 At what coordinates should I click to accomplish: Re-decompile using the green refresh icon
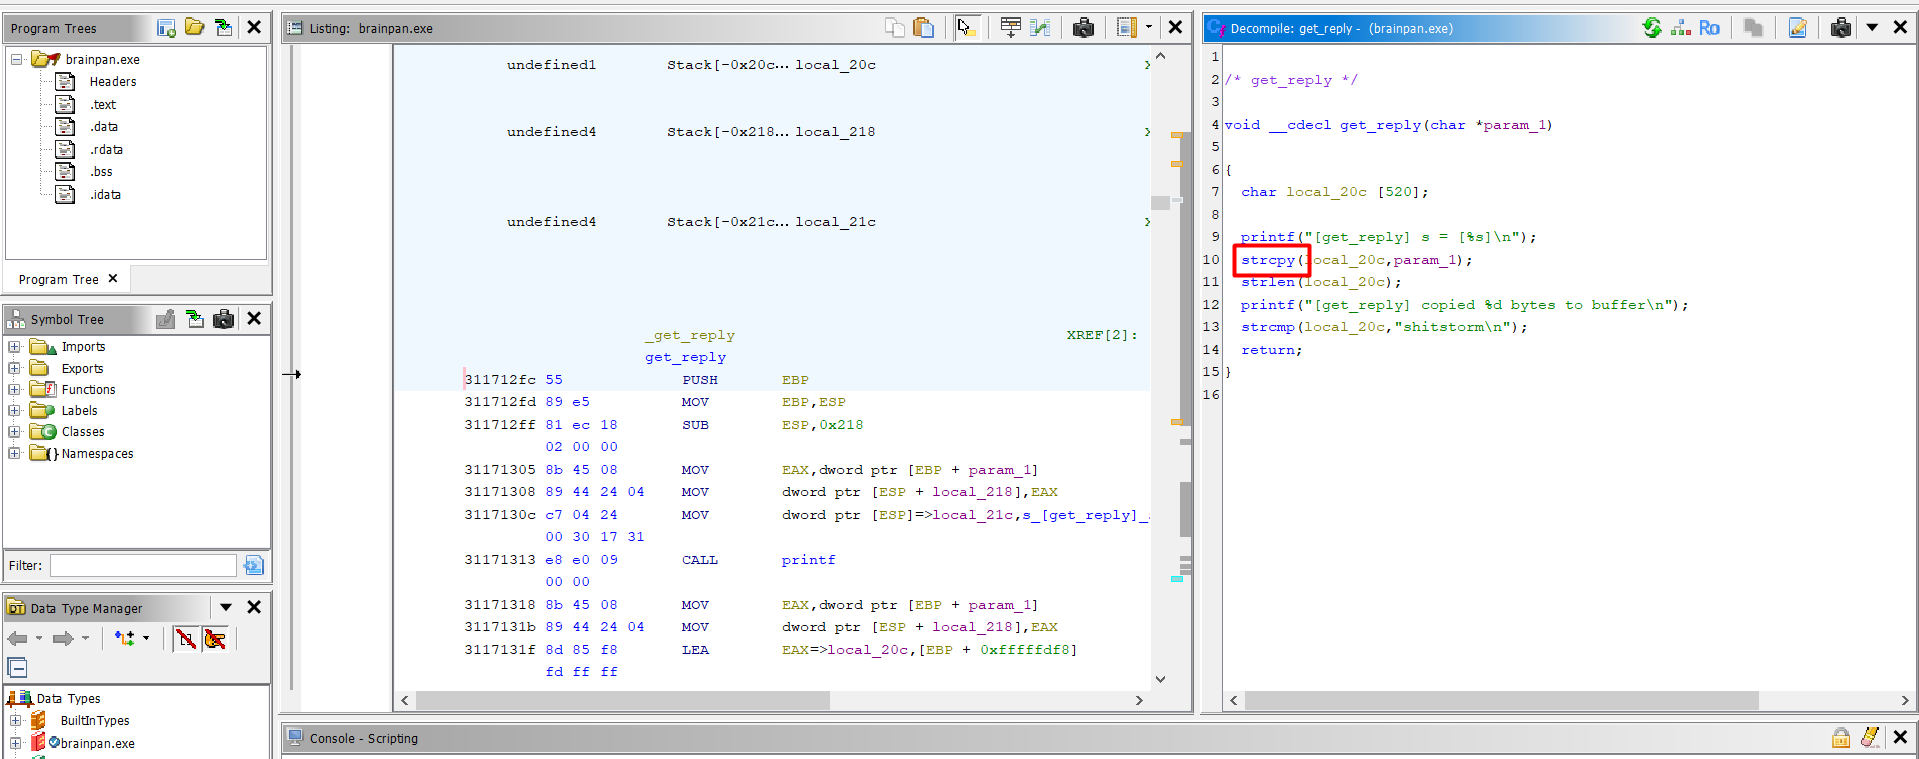tap(1652, 28)
